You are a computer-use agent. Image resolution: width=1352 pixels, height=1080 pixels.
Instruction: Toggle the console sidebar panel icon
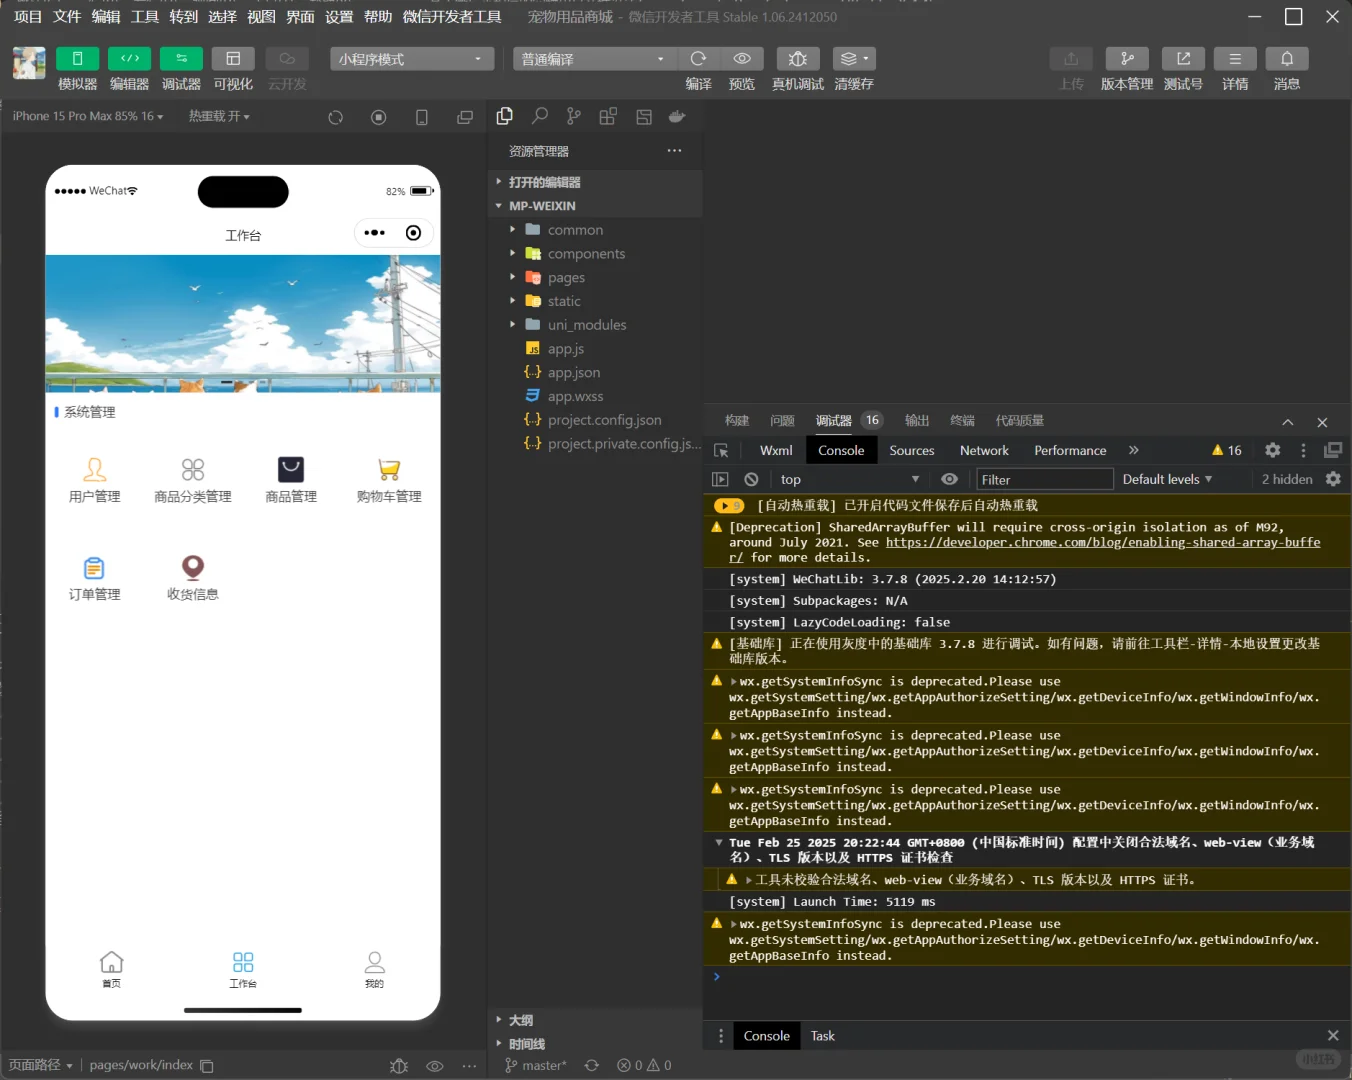pyautogui.click(x=720, y=480)
